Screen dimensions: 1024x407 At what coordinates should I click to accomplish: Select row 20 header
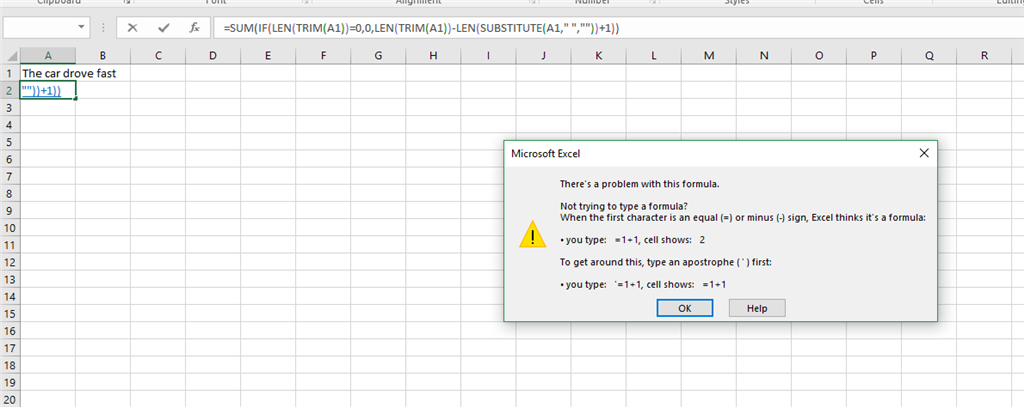(10, 399)
